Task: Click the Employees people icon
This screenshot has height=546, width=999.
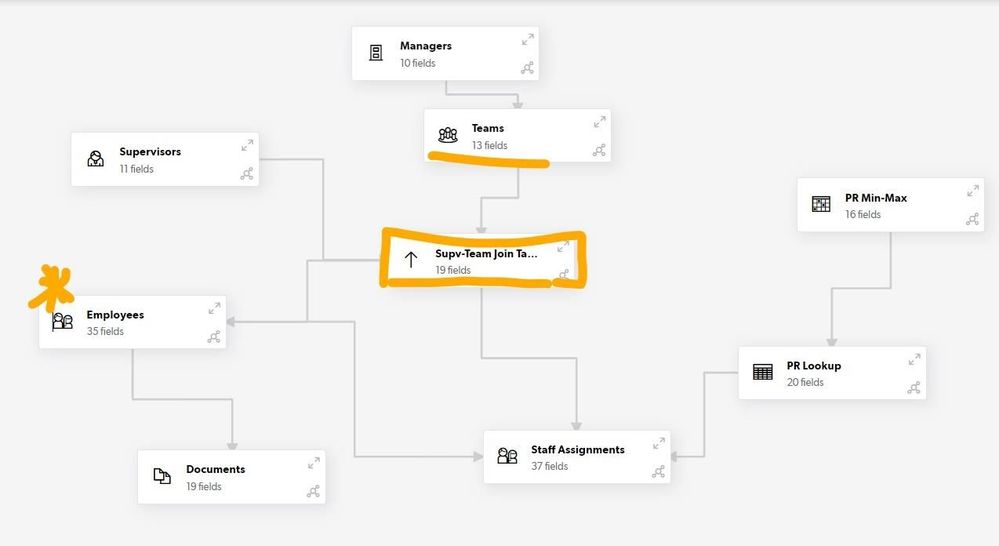Action: [62, 321]
